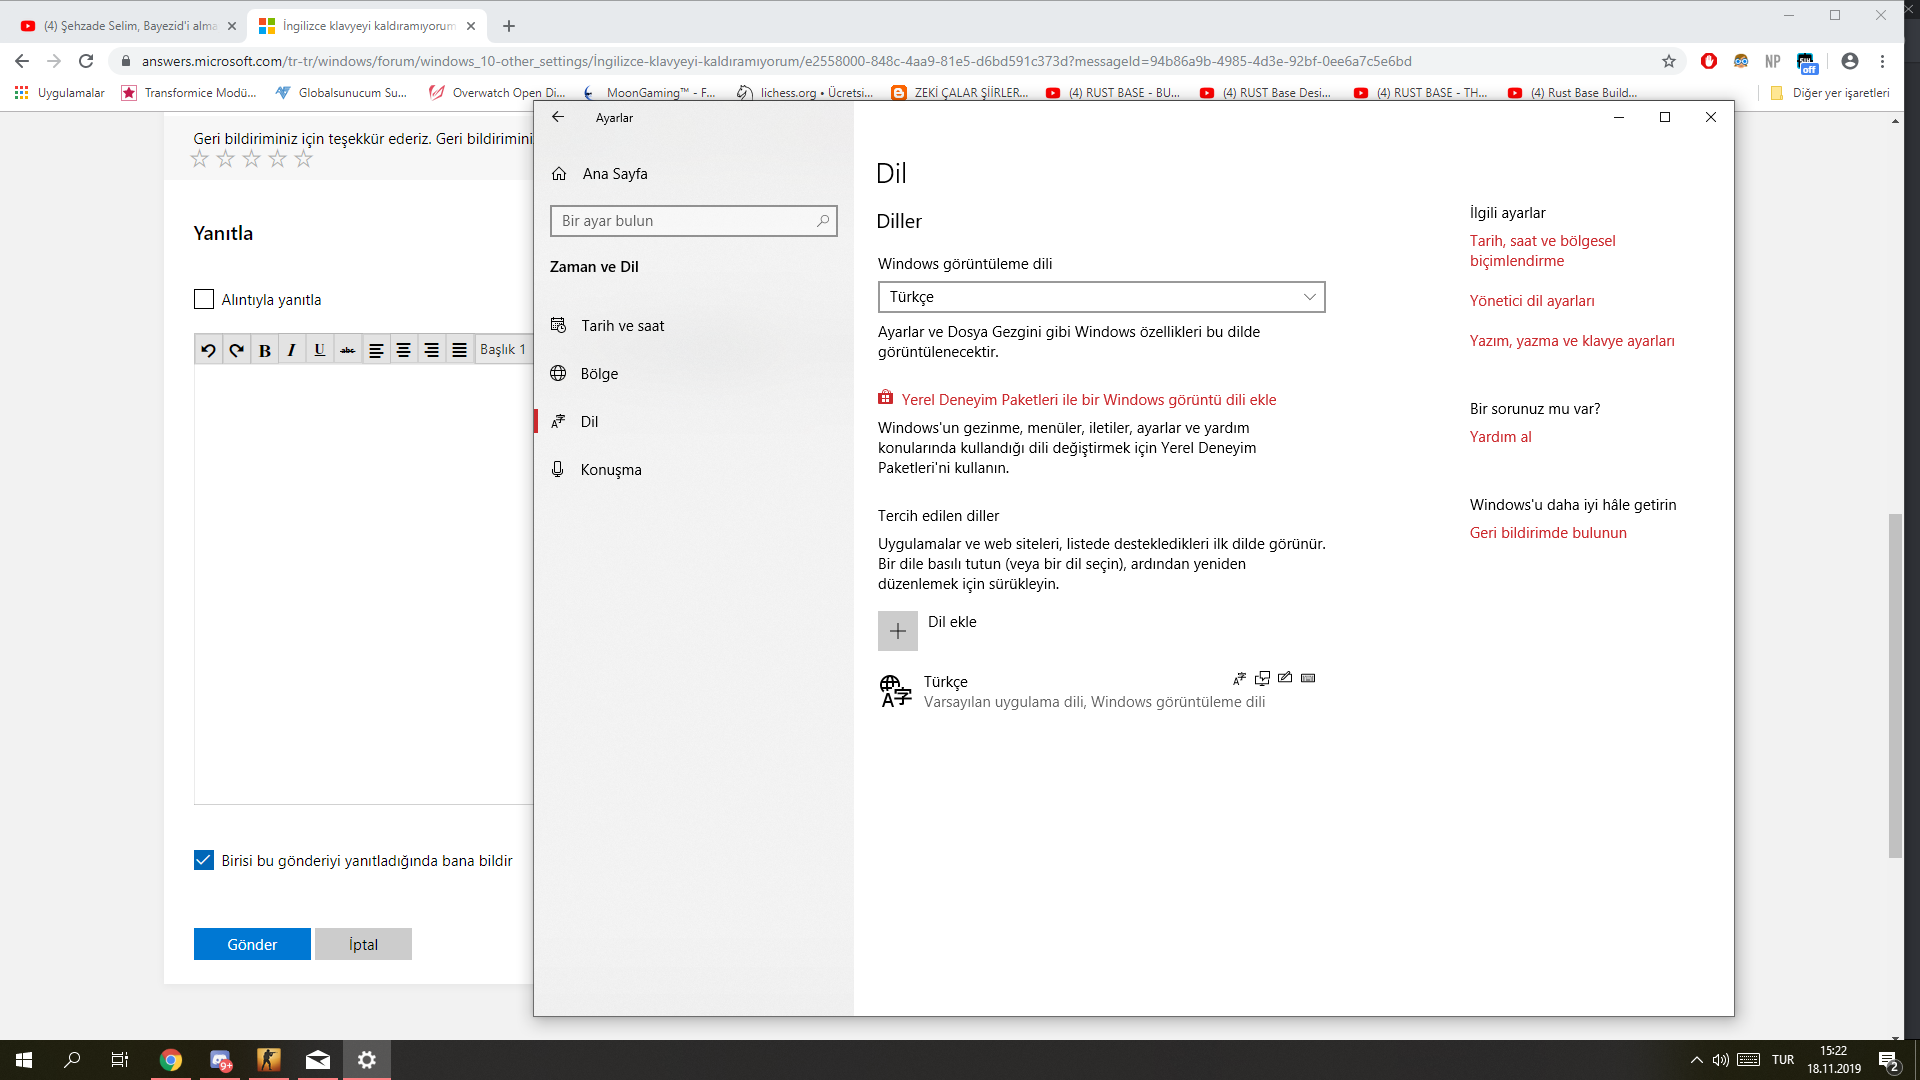Select Bölge in the settings sidebar
This screenshot has width=1920, height=1080.
[x=599, y=374]
